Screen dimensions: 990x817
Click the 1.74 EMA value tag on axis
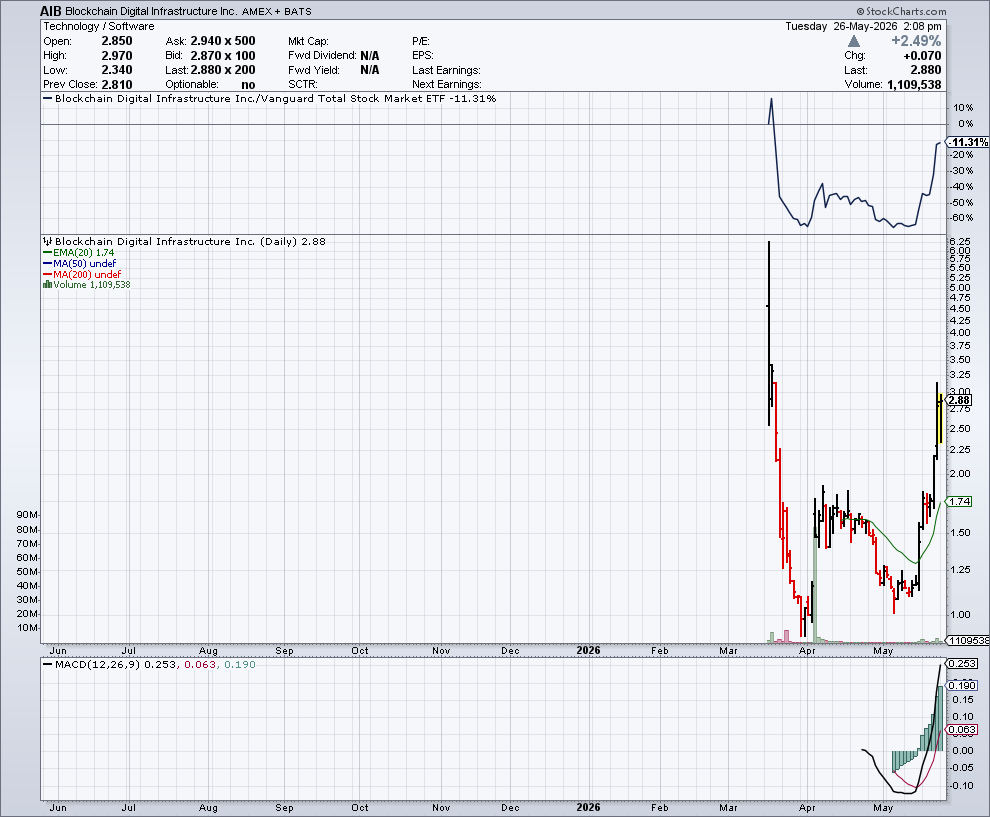959,501
